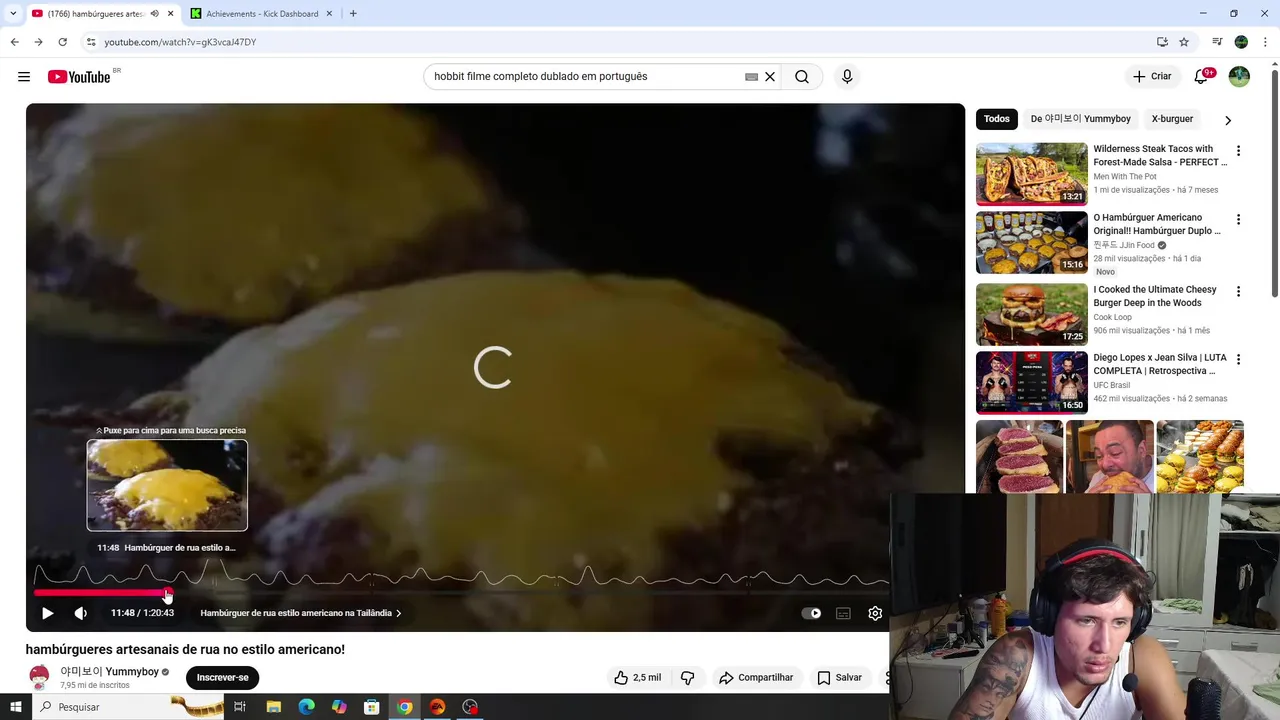Switch to Achievements - Kick Dashboard tab
The image size is (1280, 720).
pos(263,14)
